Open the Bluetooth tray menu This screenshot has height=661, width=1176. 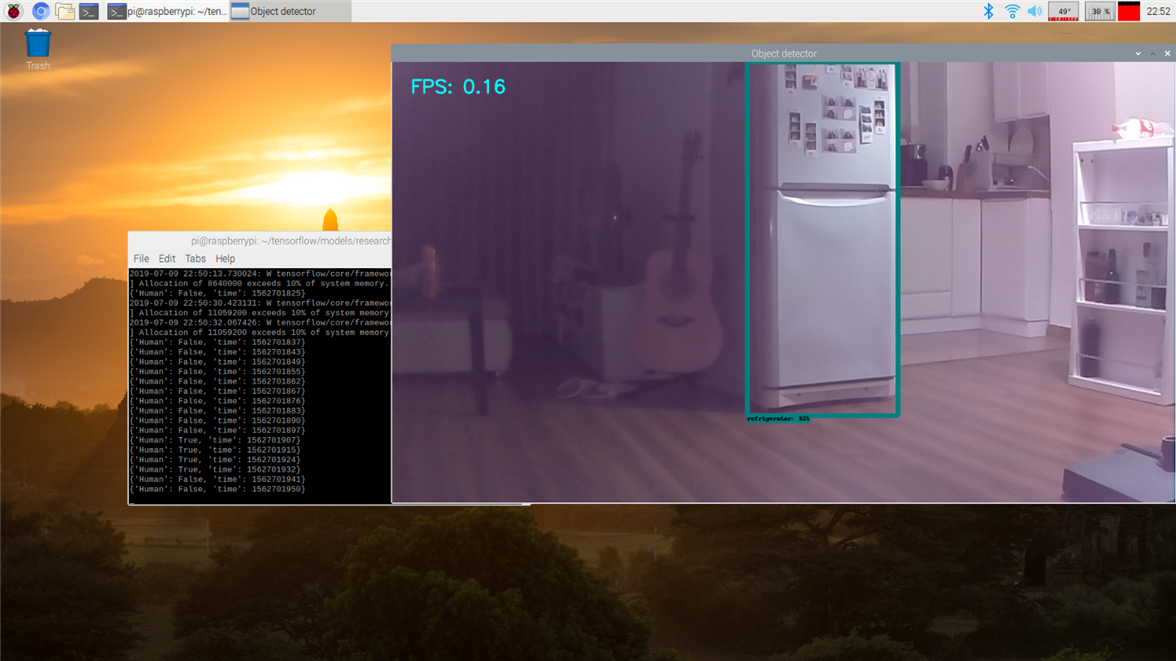pyautogui.click(x=988, y=11)
